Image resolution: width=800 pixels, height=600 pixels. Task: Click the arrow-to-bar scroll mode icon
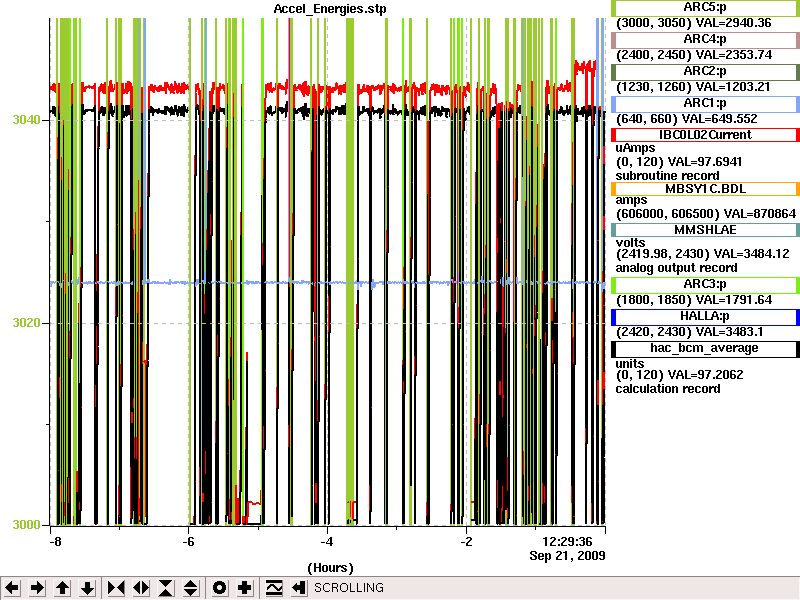click(299, 588)
